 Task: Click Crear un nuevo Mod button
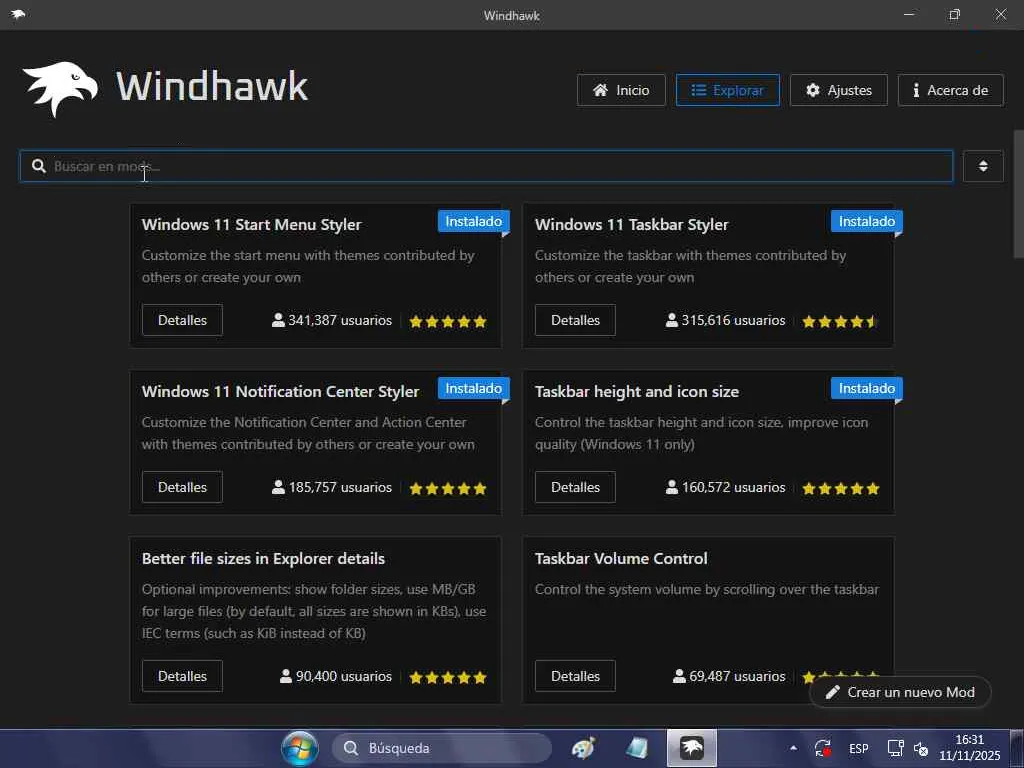coord(901,692)
